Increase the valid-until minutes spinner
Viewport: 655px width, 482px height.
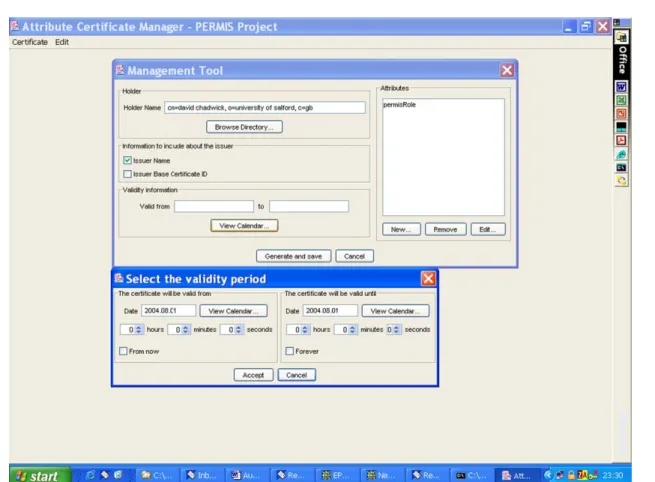tap(353, 327)
